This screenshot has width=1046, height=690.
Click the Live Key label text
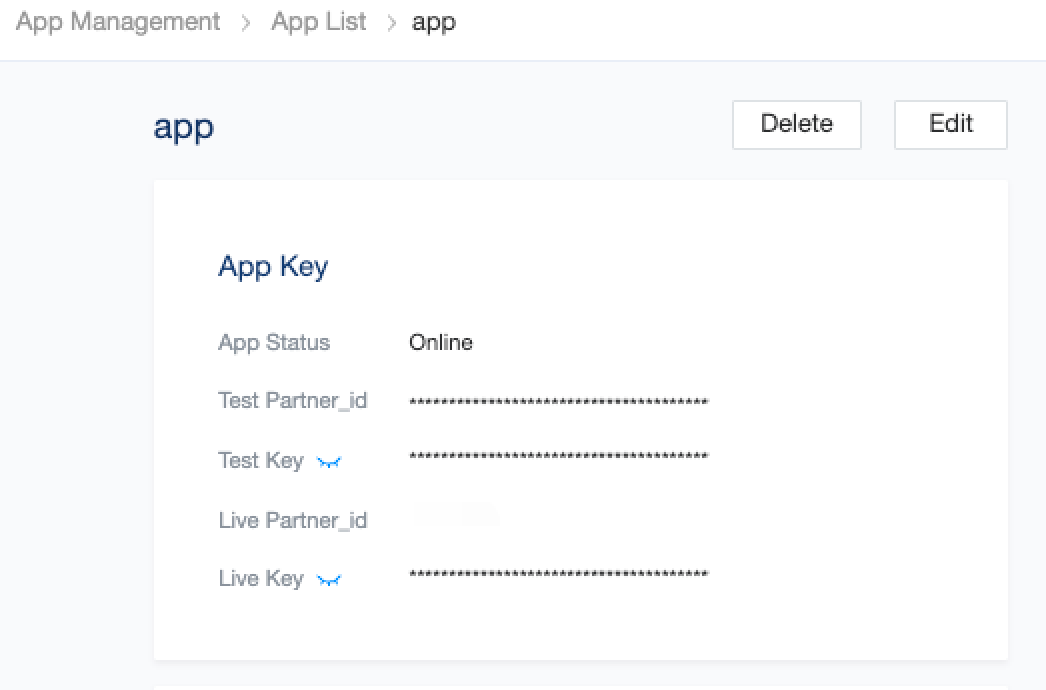tap(261, 579)
